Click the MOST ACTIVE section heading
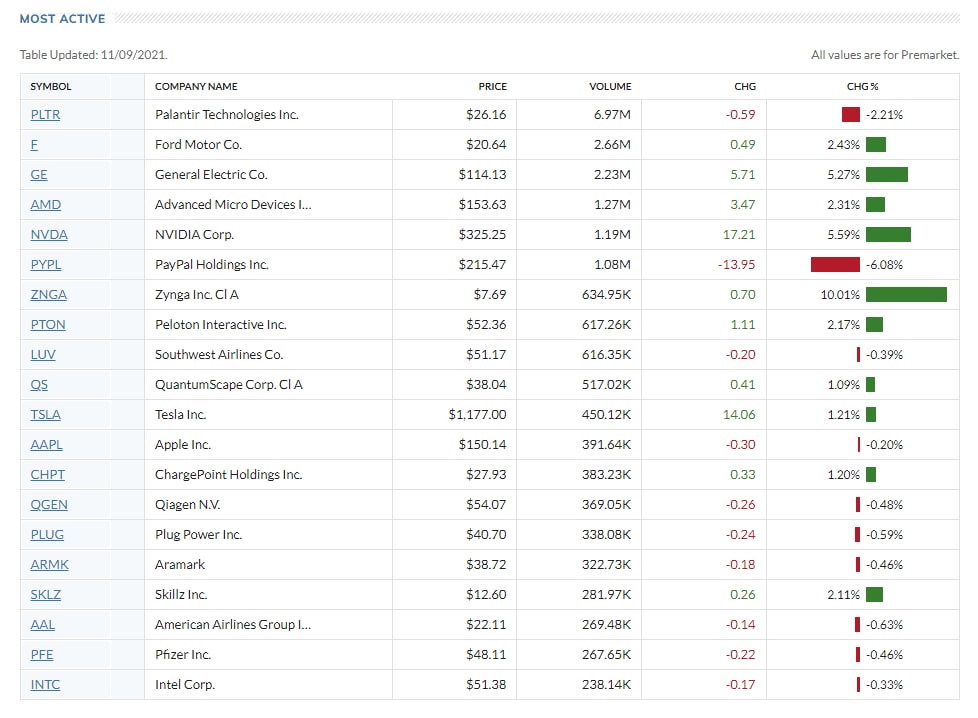Viewport: 978px width, 718px height. click(62, 19)
